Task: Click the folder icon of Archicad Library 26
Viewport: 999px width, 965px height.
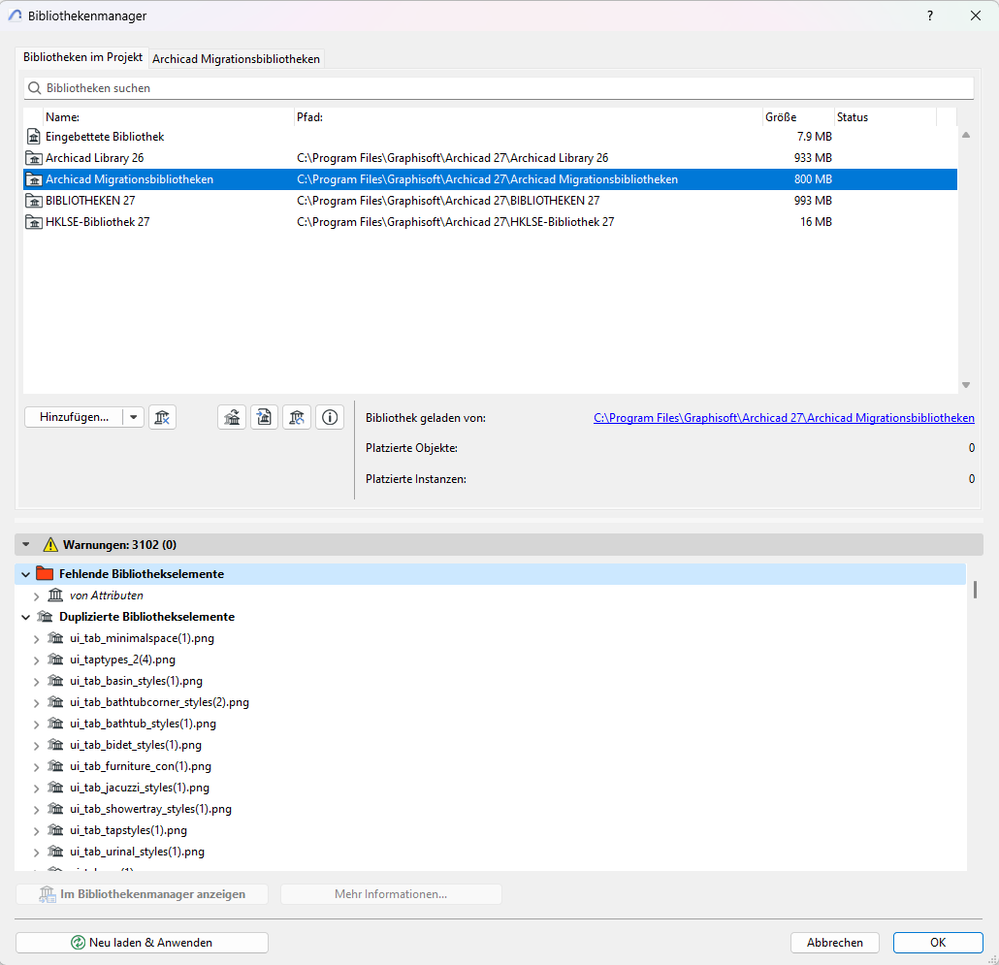Action: [x=34, y=158]
